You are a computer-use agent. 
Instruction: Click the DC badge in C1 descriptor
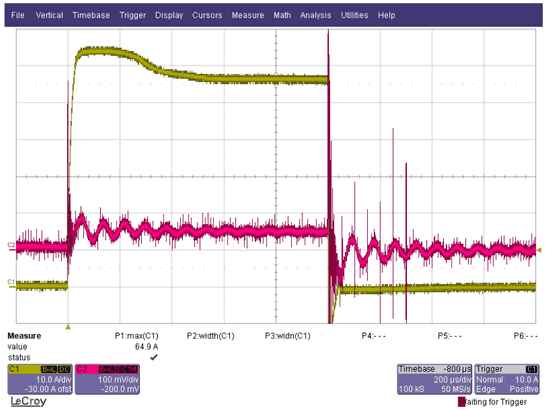(64, 369)
